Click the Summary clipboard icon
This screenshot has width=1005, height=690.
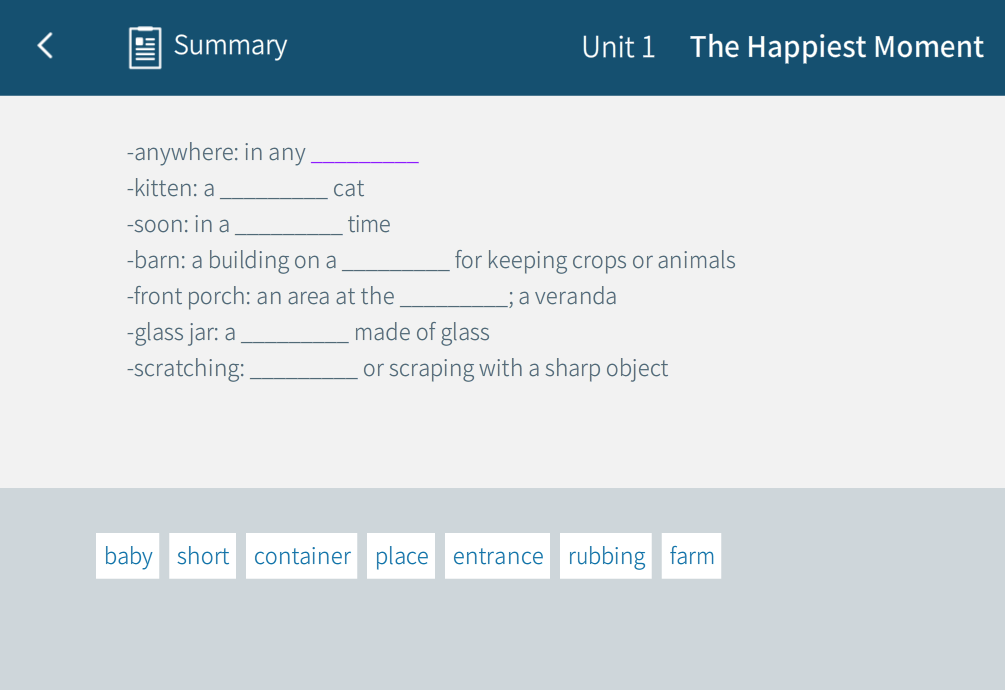[145, 47]
